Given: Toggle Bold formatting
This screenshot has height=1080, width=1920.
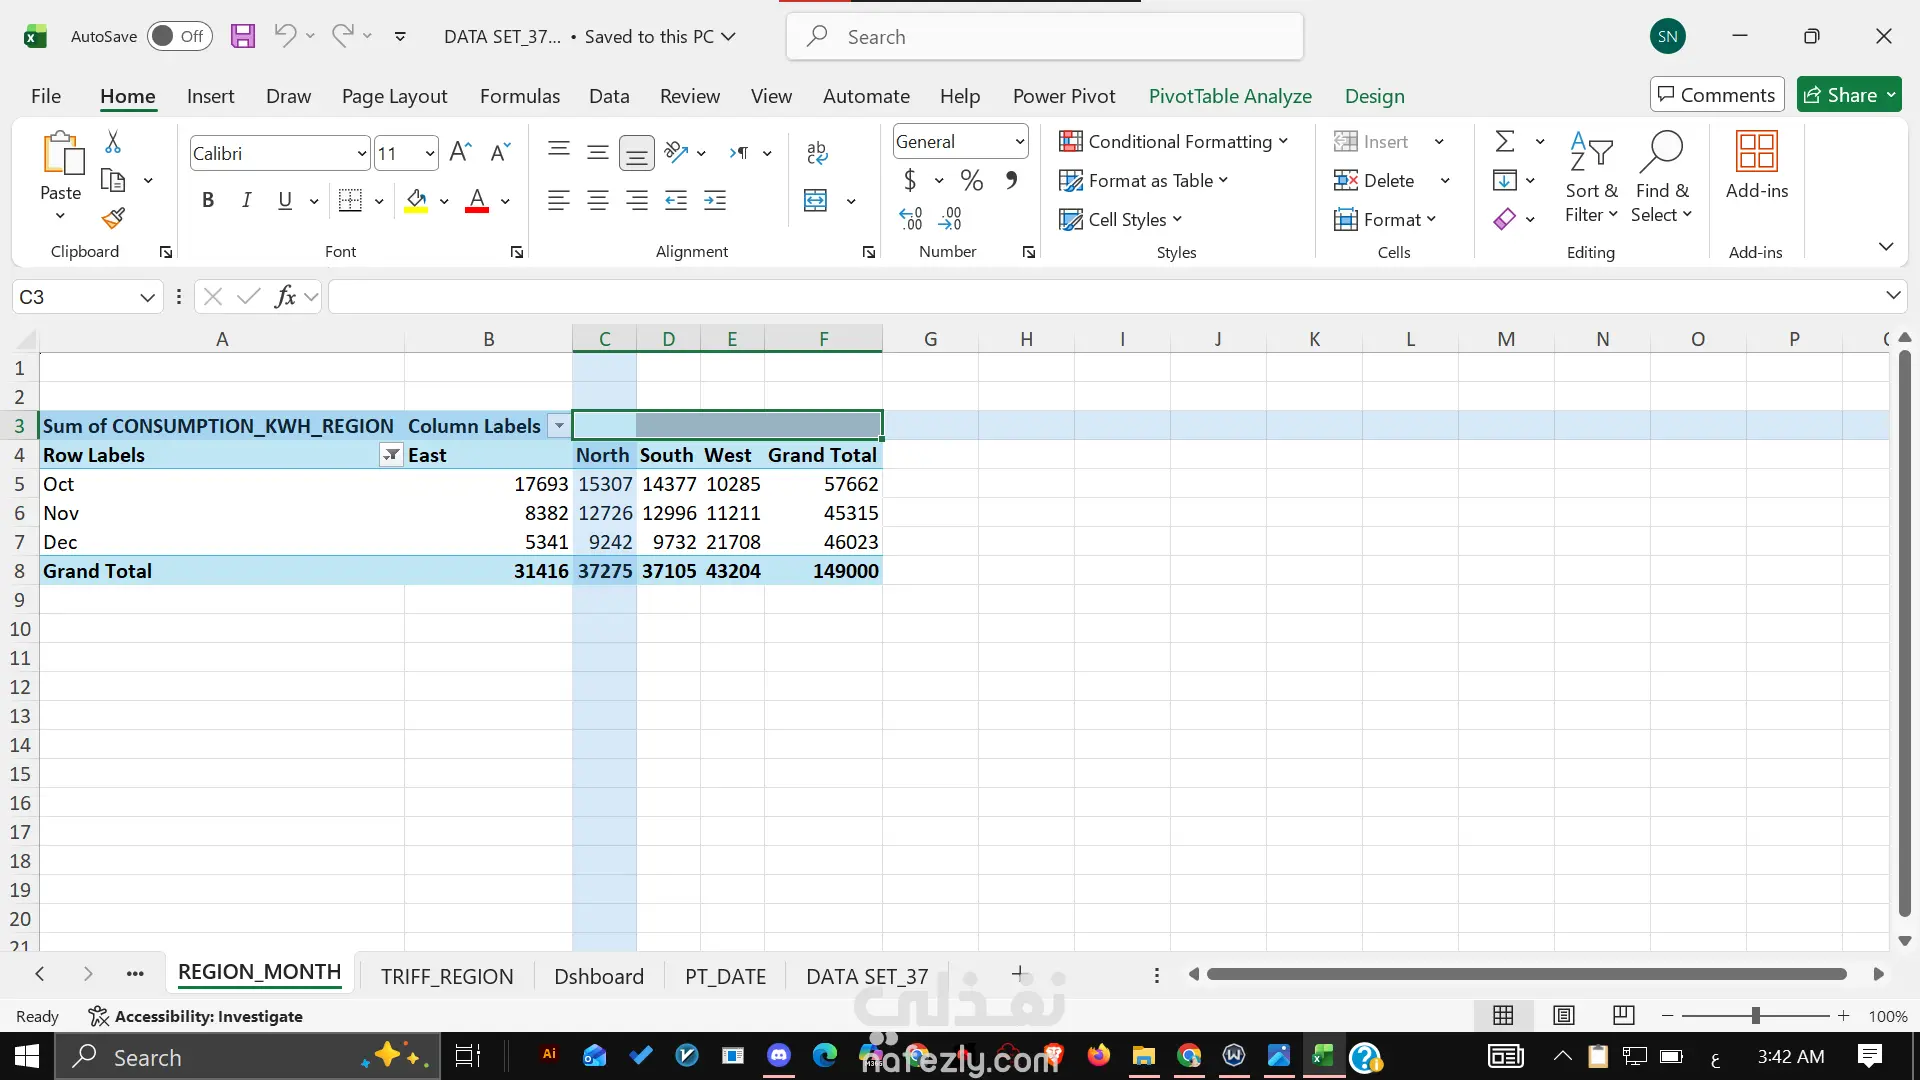Looking at the screenshot, I should (x=208, y=201).
